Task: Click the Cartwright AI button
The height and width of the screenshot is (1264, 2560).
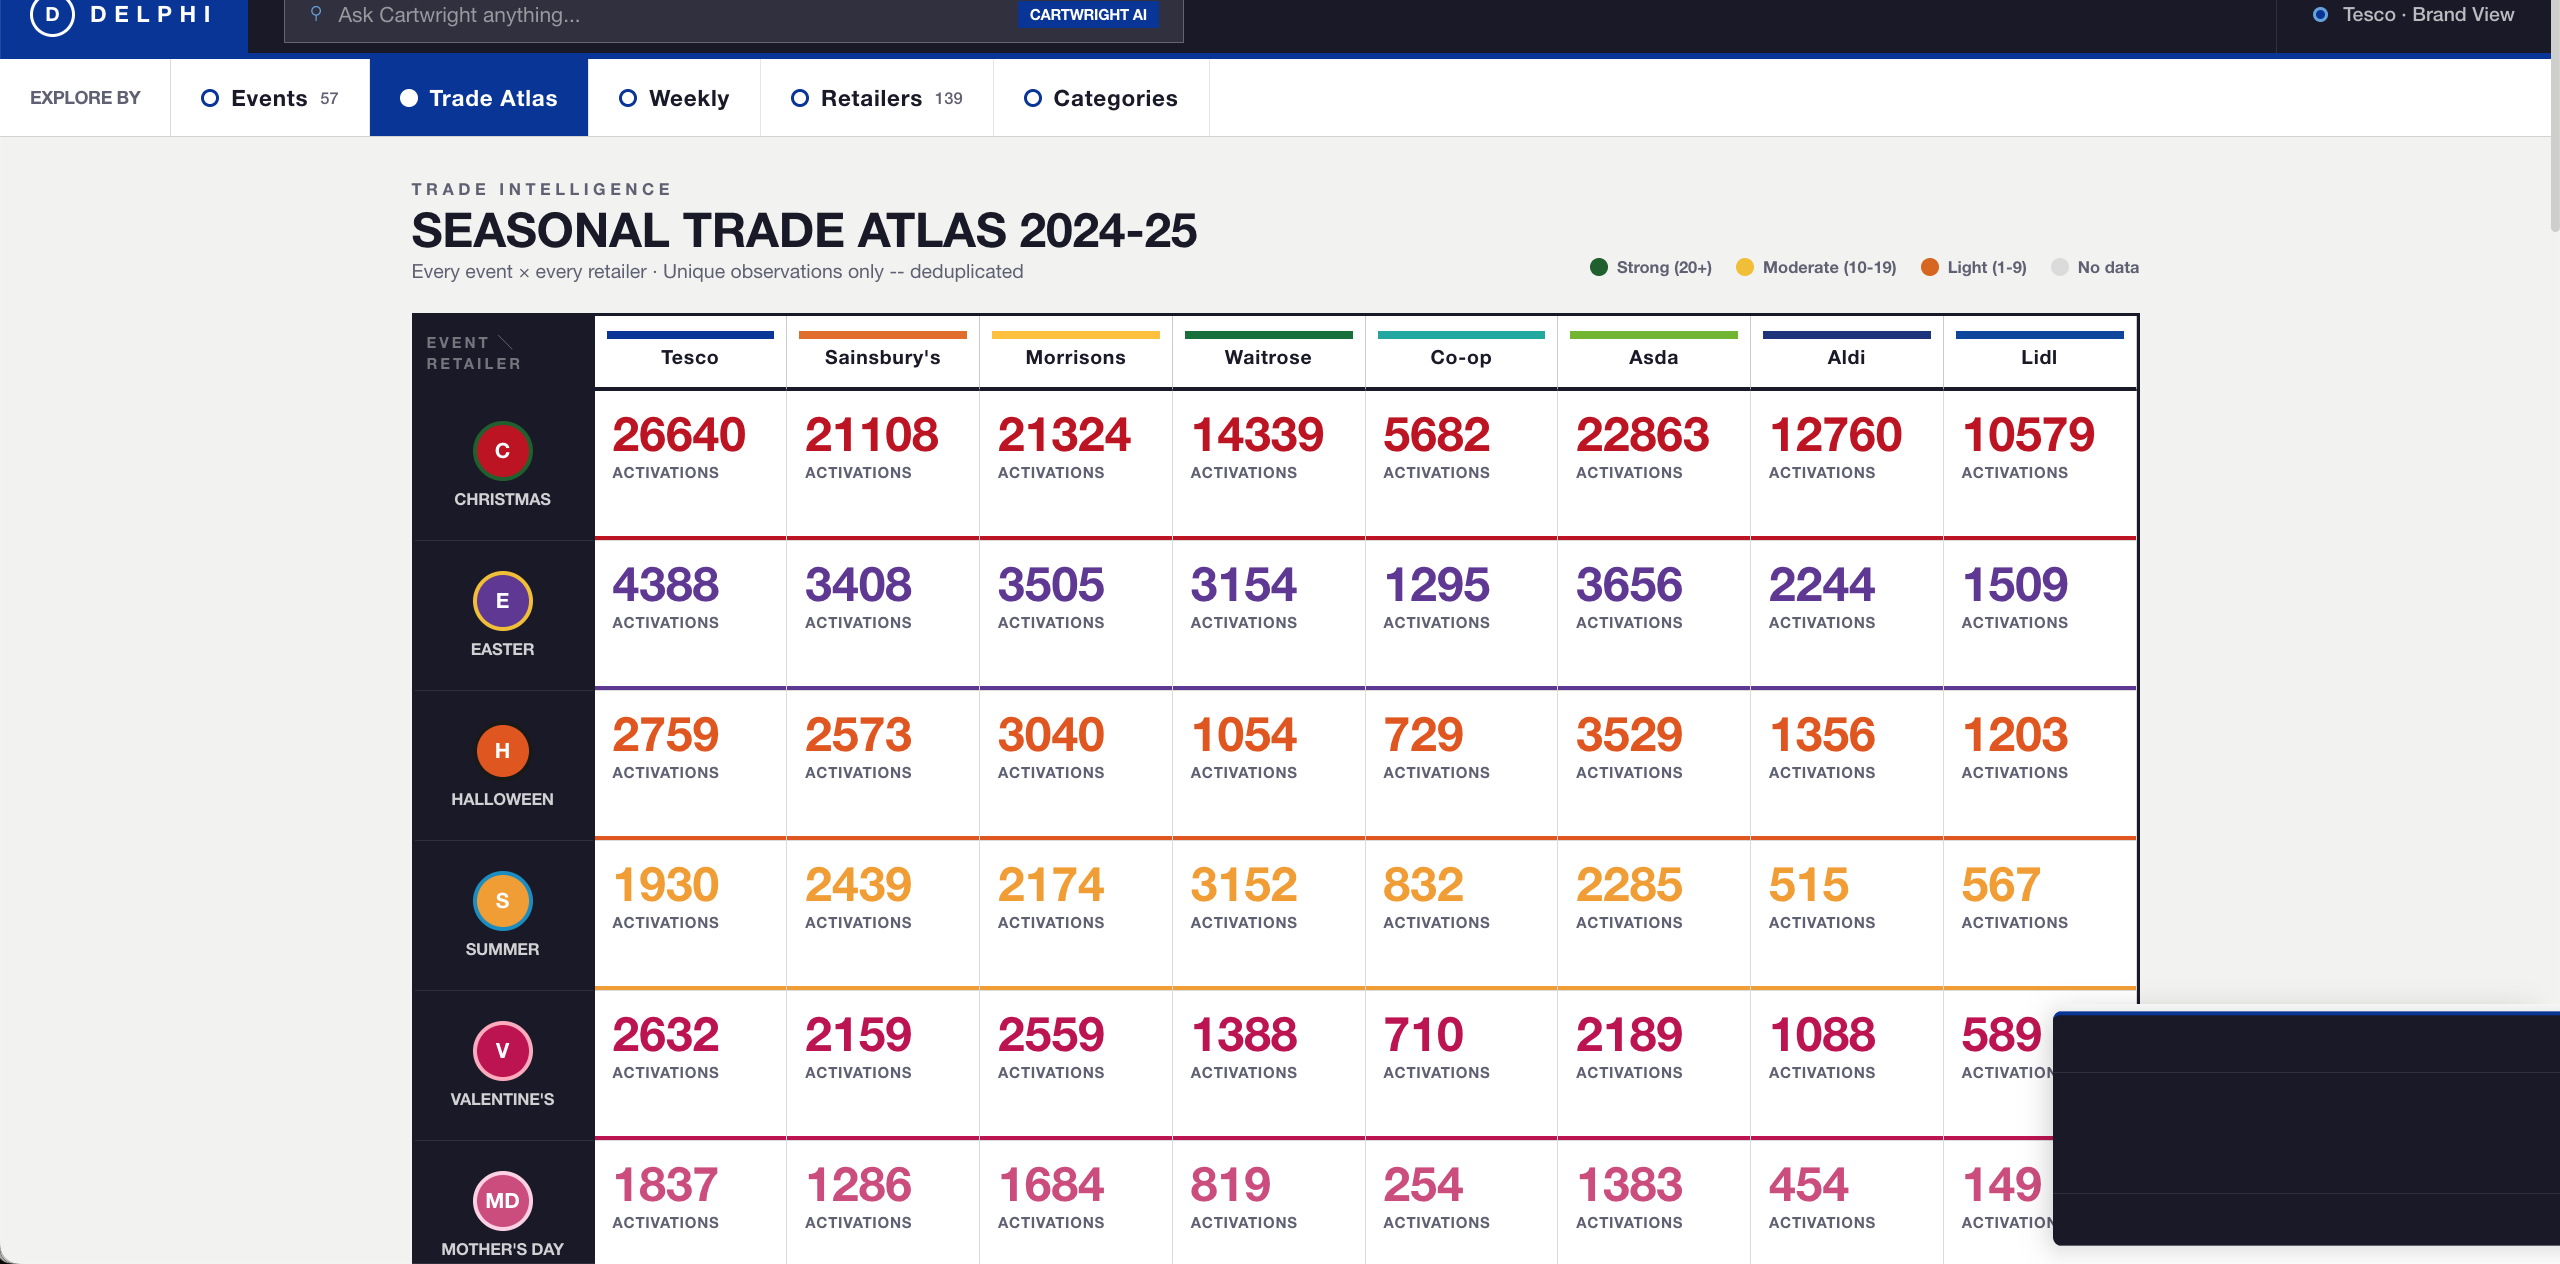Action: [x=1088, y=15]
